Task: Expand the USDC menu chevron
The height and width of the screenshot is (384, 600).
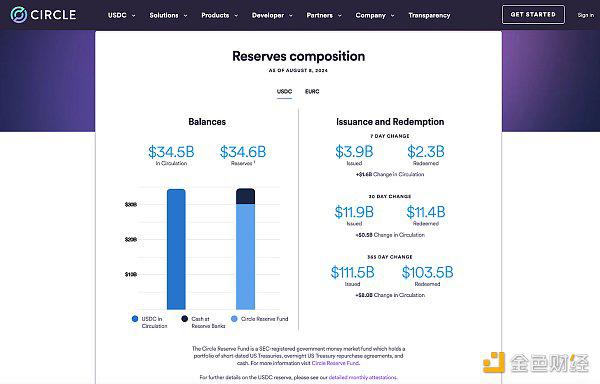Action: (x=134, y=16)
